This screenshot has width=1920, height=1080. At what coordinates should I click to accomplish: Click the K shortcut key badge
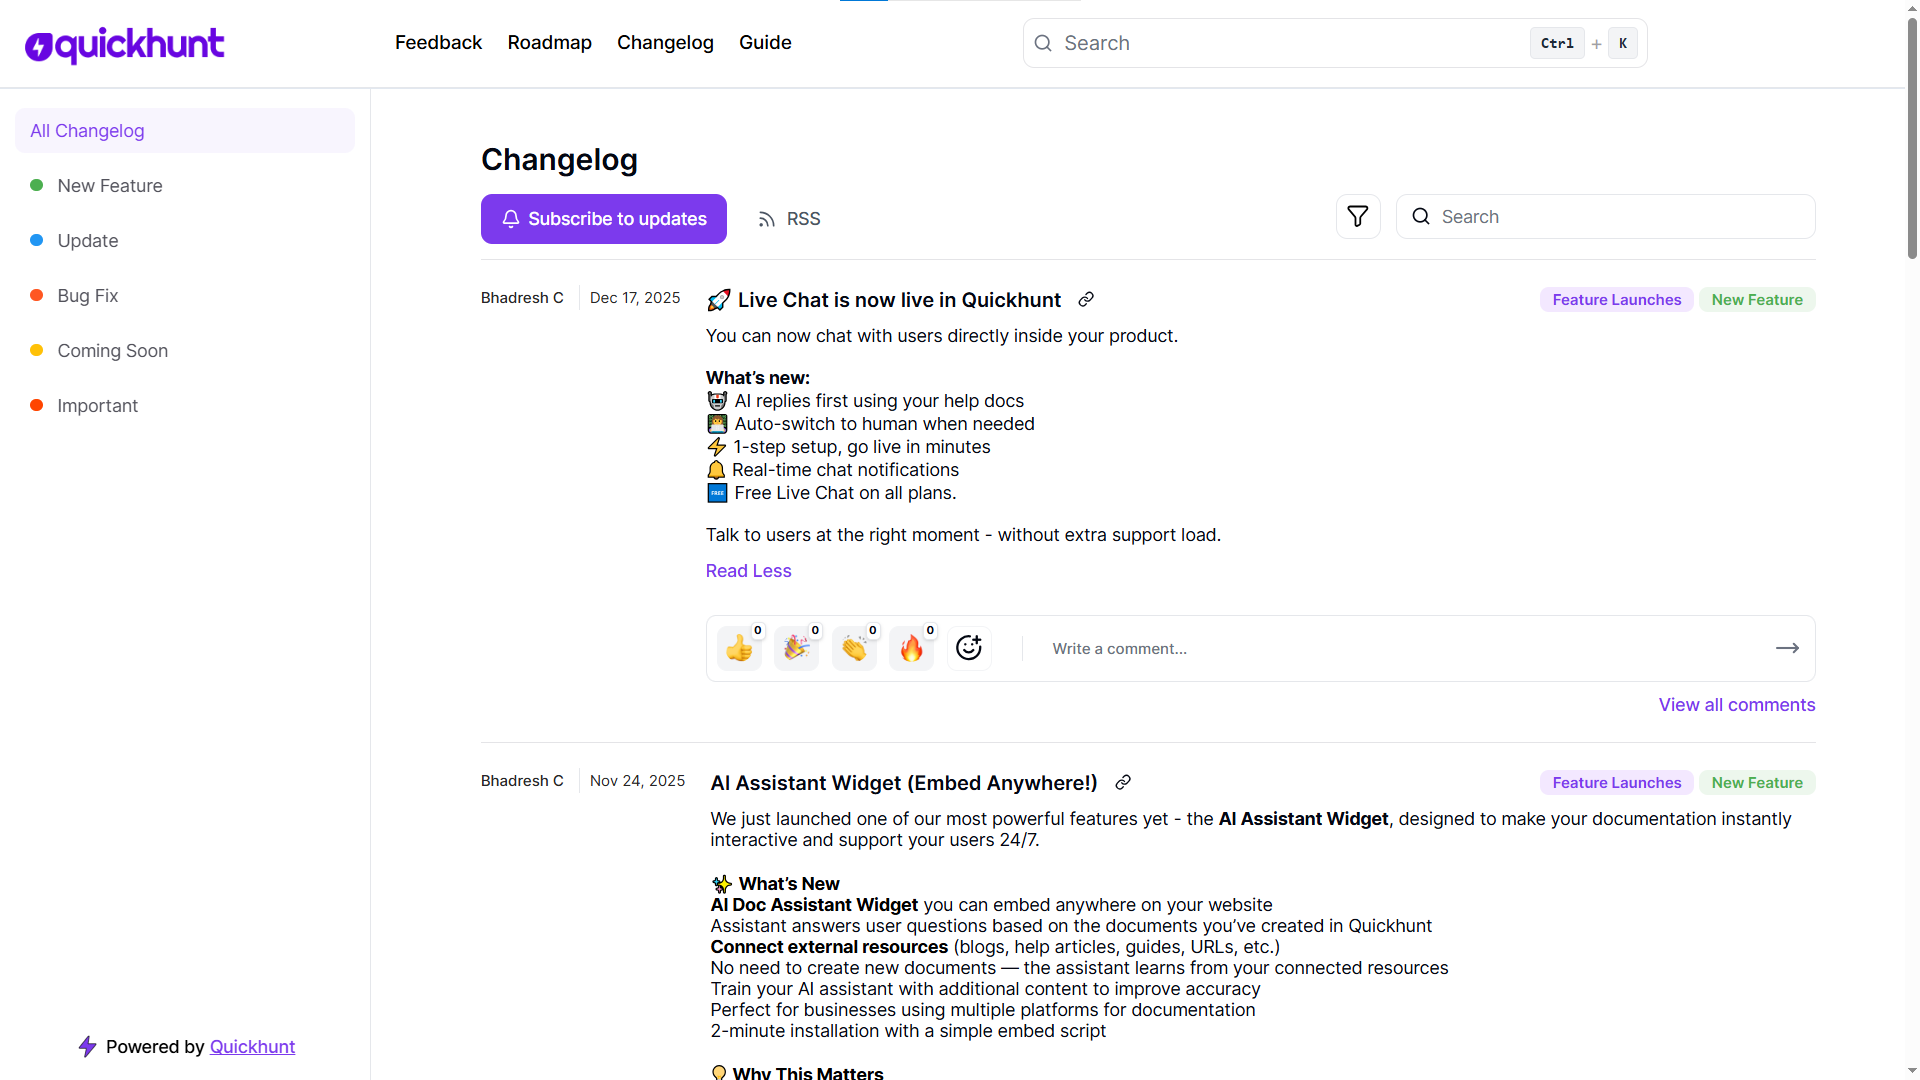point(1623,43)
